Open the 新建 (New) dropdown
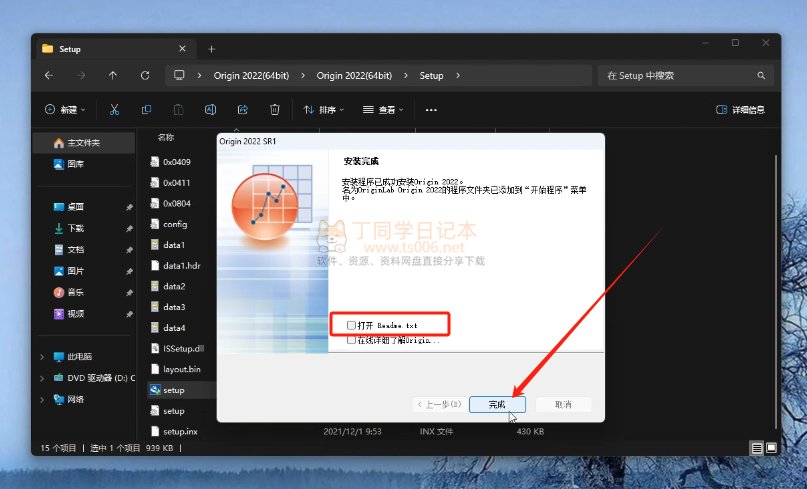This screenshot has height=489, width=807. tap(66, 110)
